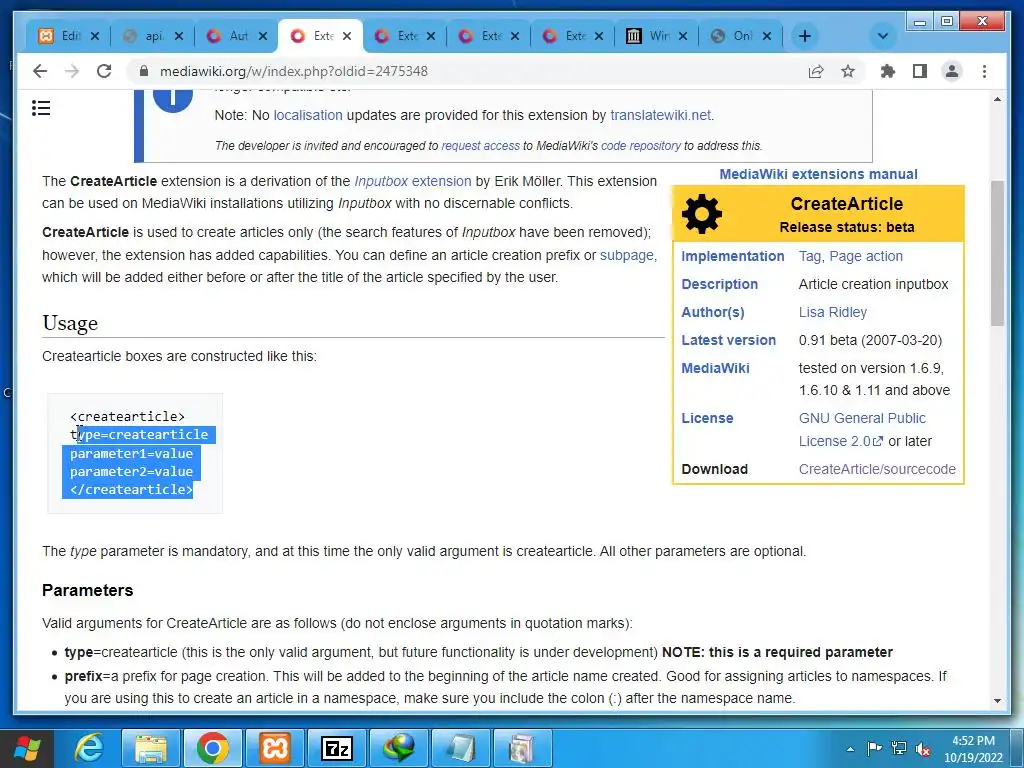Click the 'Latest version' infobox label
The height and width of the screenshot is (768, 1024).
(728, 340)
